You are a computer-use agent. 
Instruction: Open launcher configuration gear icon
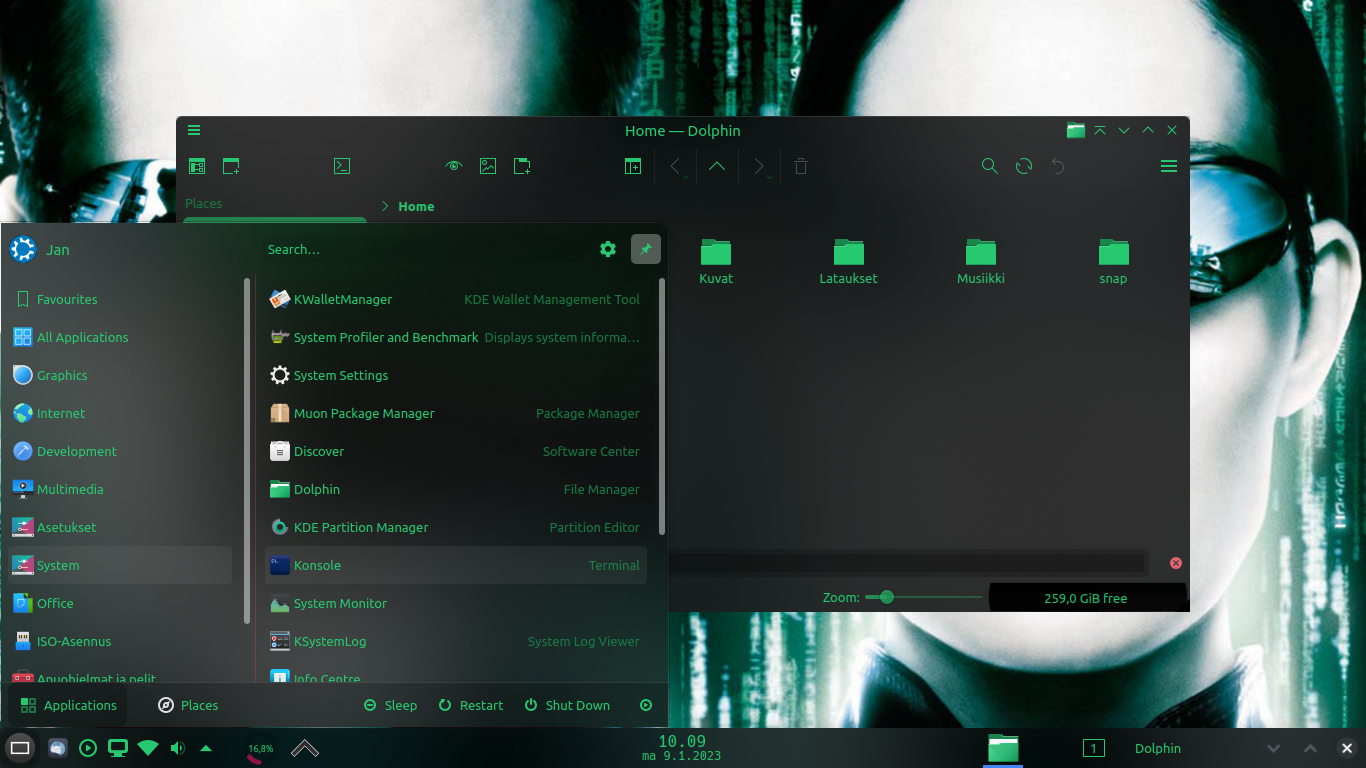pos(608,249)
